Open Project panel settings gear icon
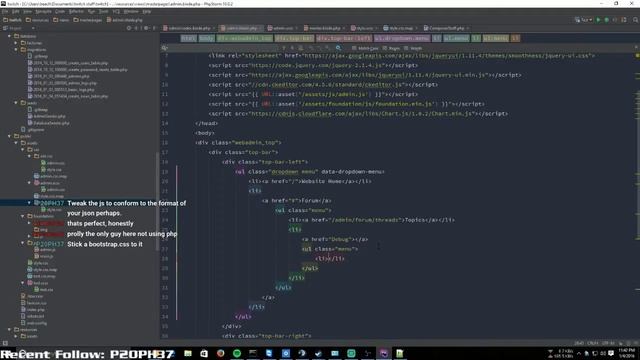The height and width of the screenshot is (360, 640). (146, 28)
